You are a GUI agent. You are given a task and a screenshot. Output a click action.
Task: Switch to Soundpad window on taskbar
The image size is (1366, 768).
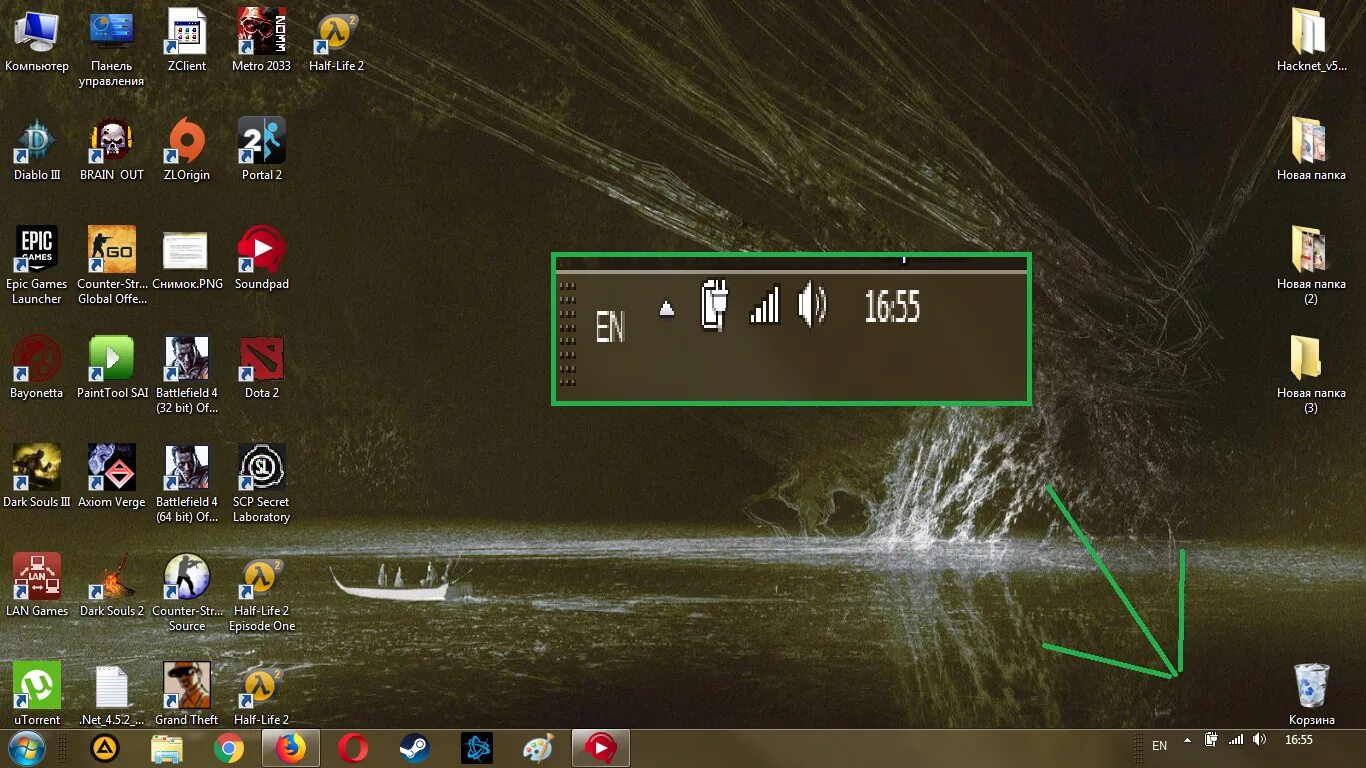pyautogui.click(x=600, y=748)
